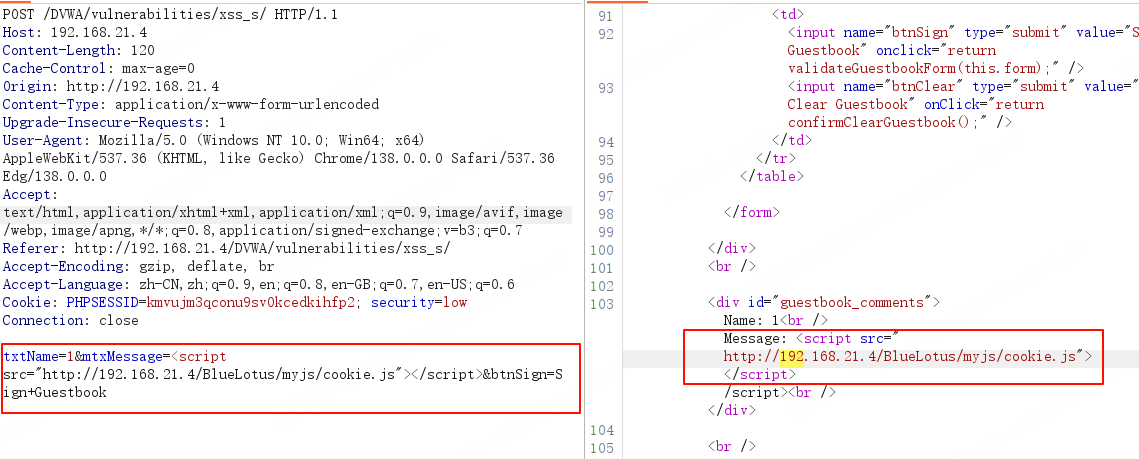Click the closing </script> tag in response

click(760, 375)
